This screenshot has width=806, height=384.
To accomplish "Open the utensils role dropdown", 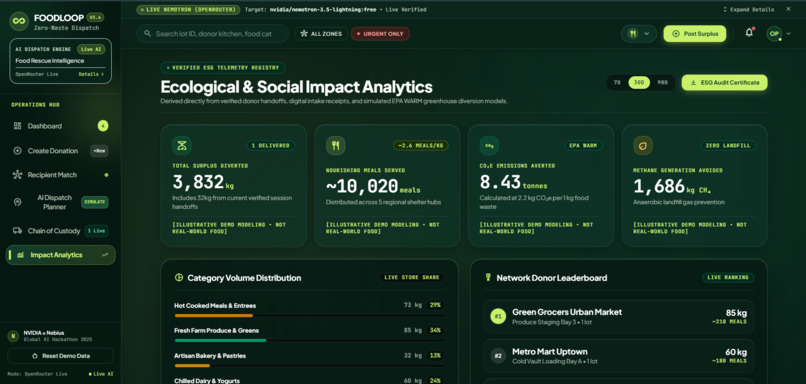I will (x=638, y=33).
